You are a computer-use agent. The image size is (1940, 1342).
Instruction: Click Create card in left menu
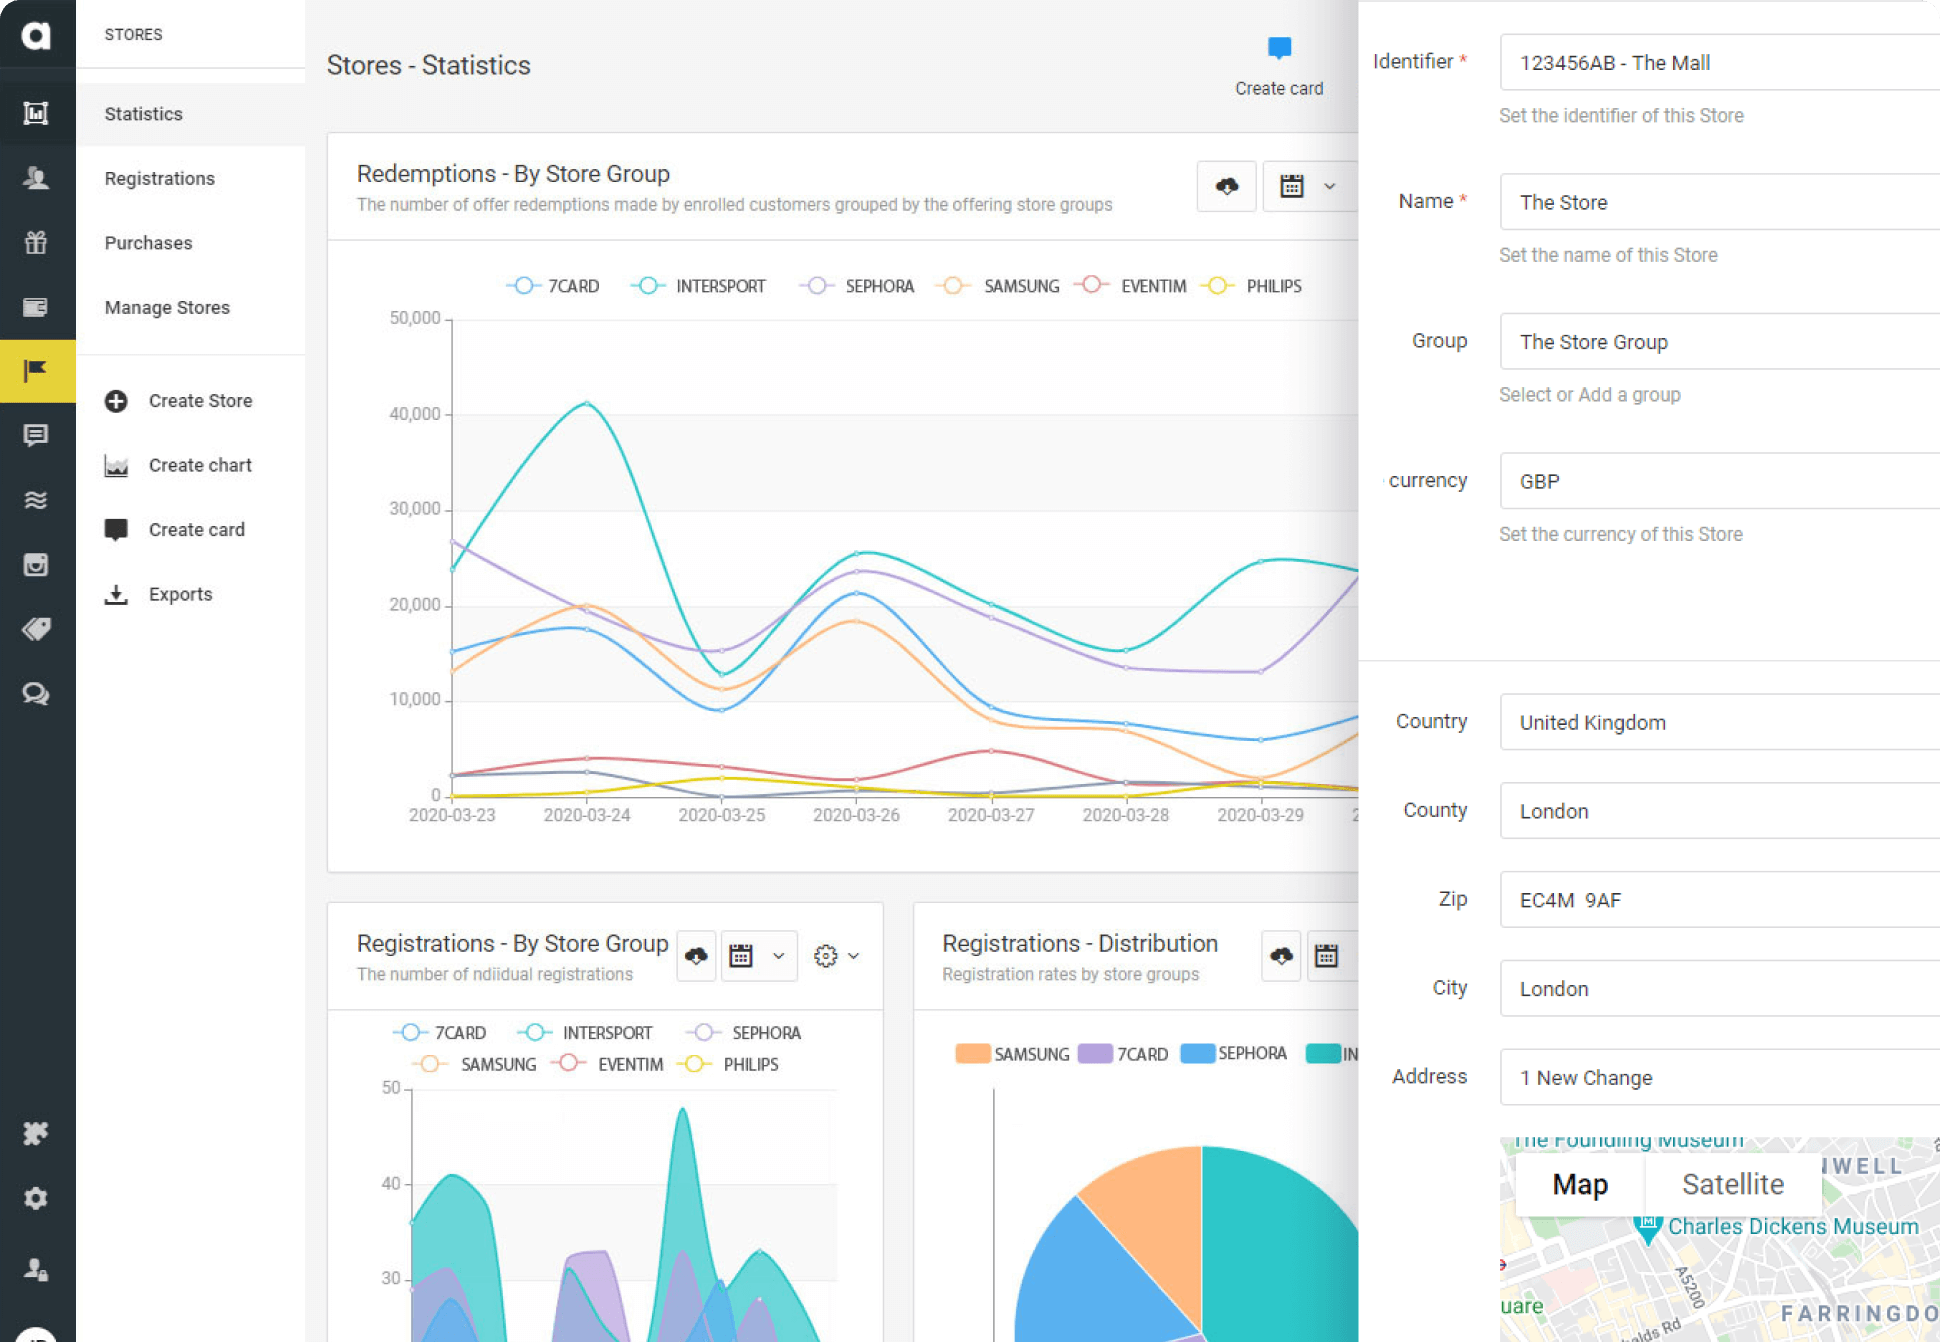coord(174,530)
